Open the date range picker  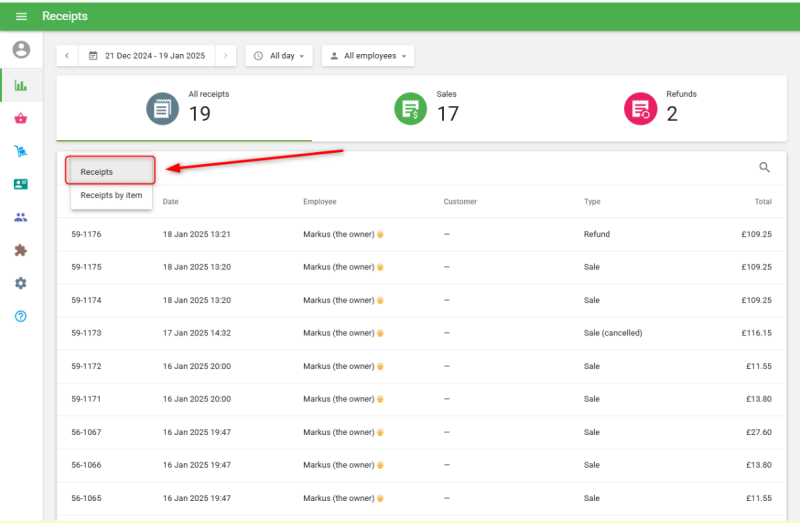tap(147, 56)
